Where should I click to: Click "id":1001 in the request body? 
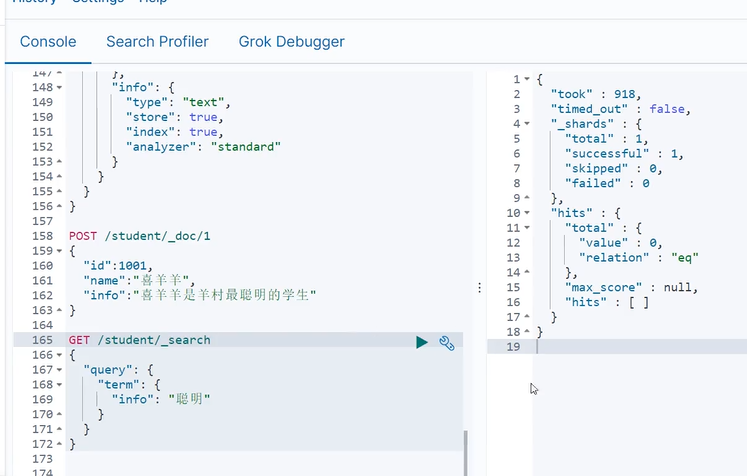pos(118,266)
